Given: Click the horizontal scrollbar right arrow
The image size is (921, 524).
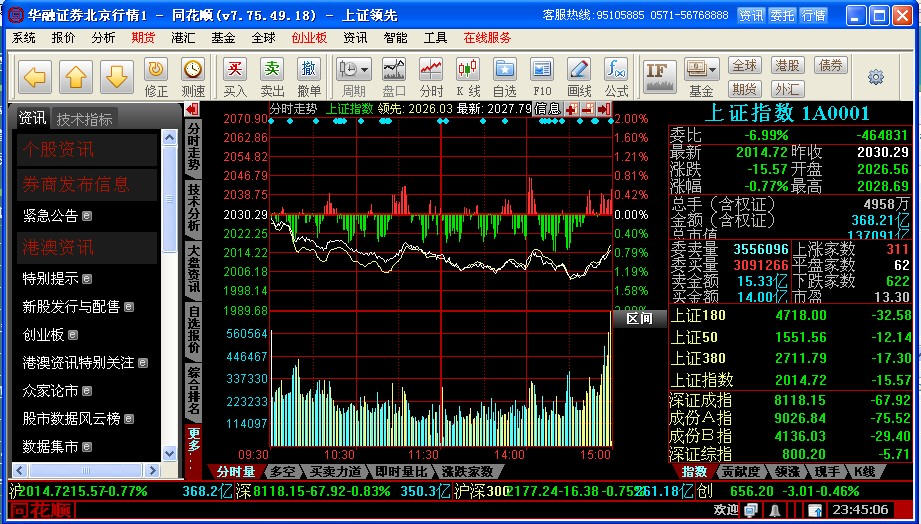Looking at the screenshot, I should pos(153,470).
